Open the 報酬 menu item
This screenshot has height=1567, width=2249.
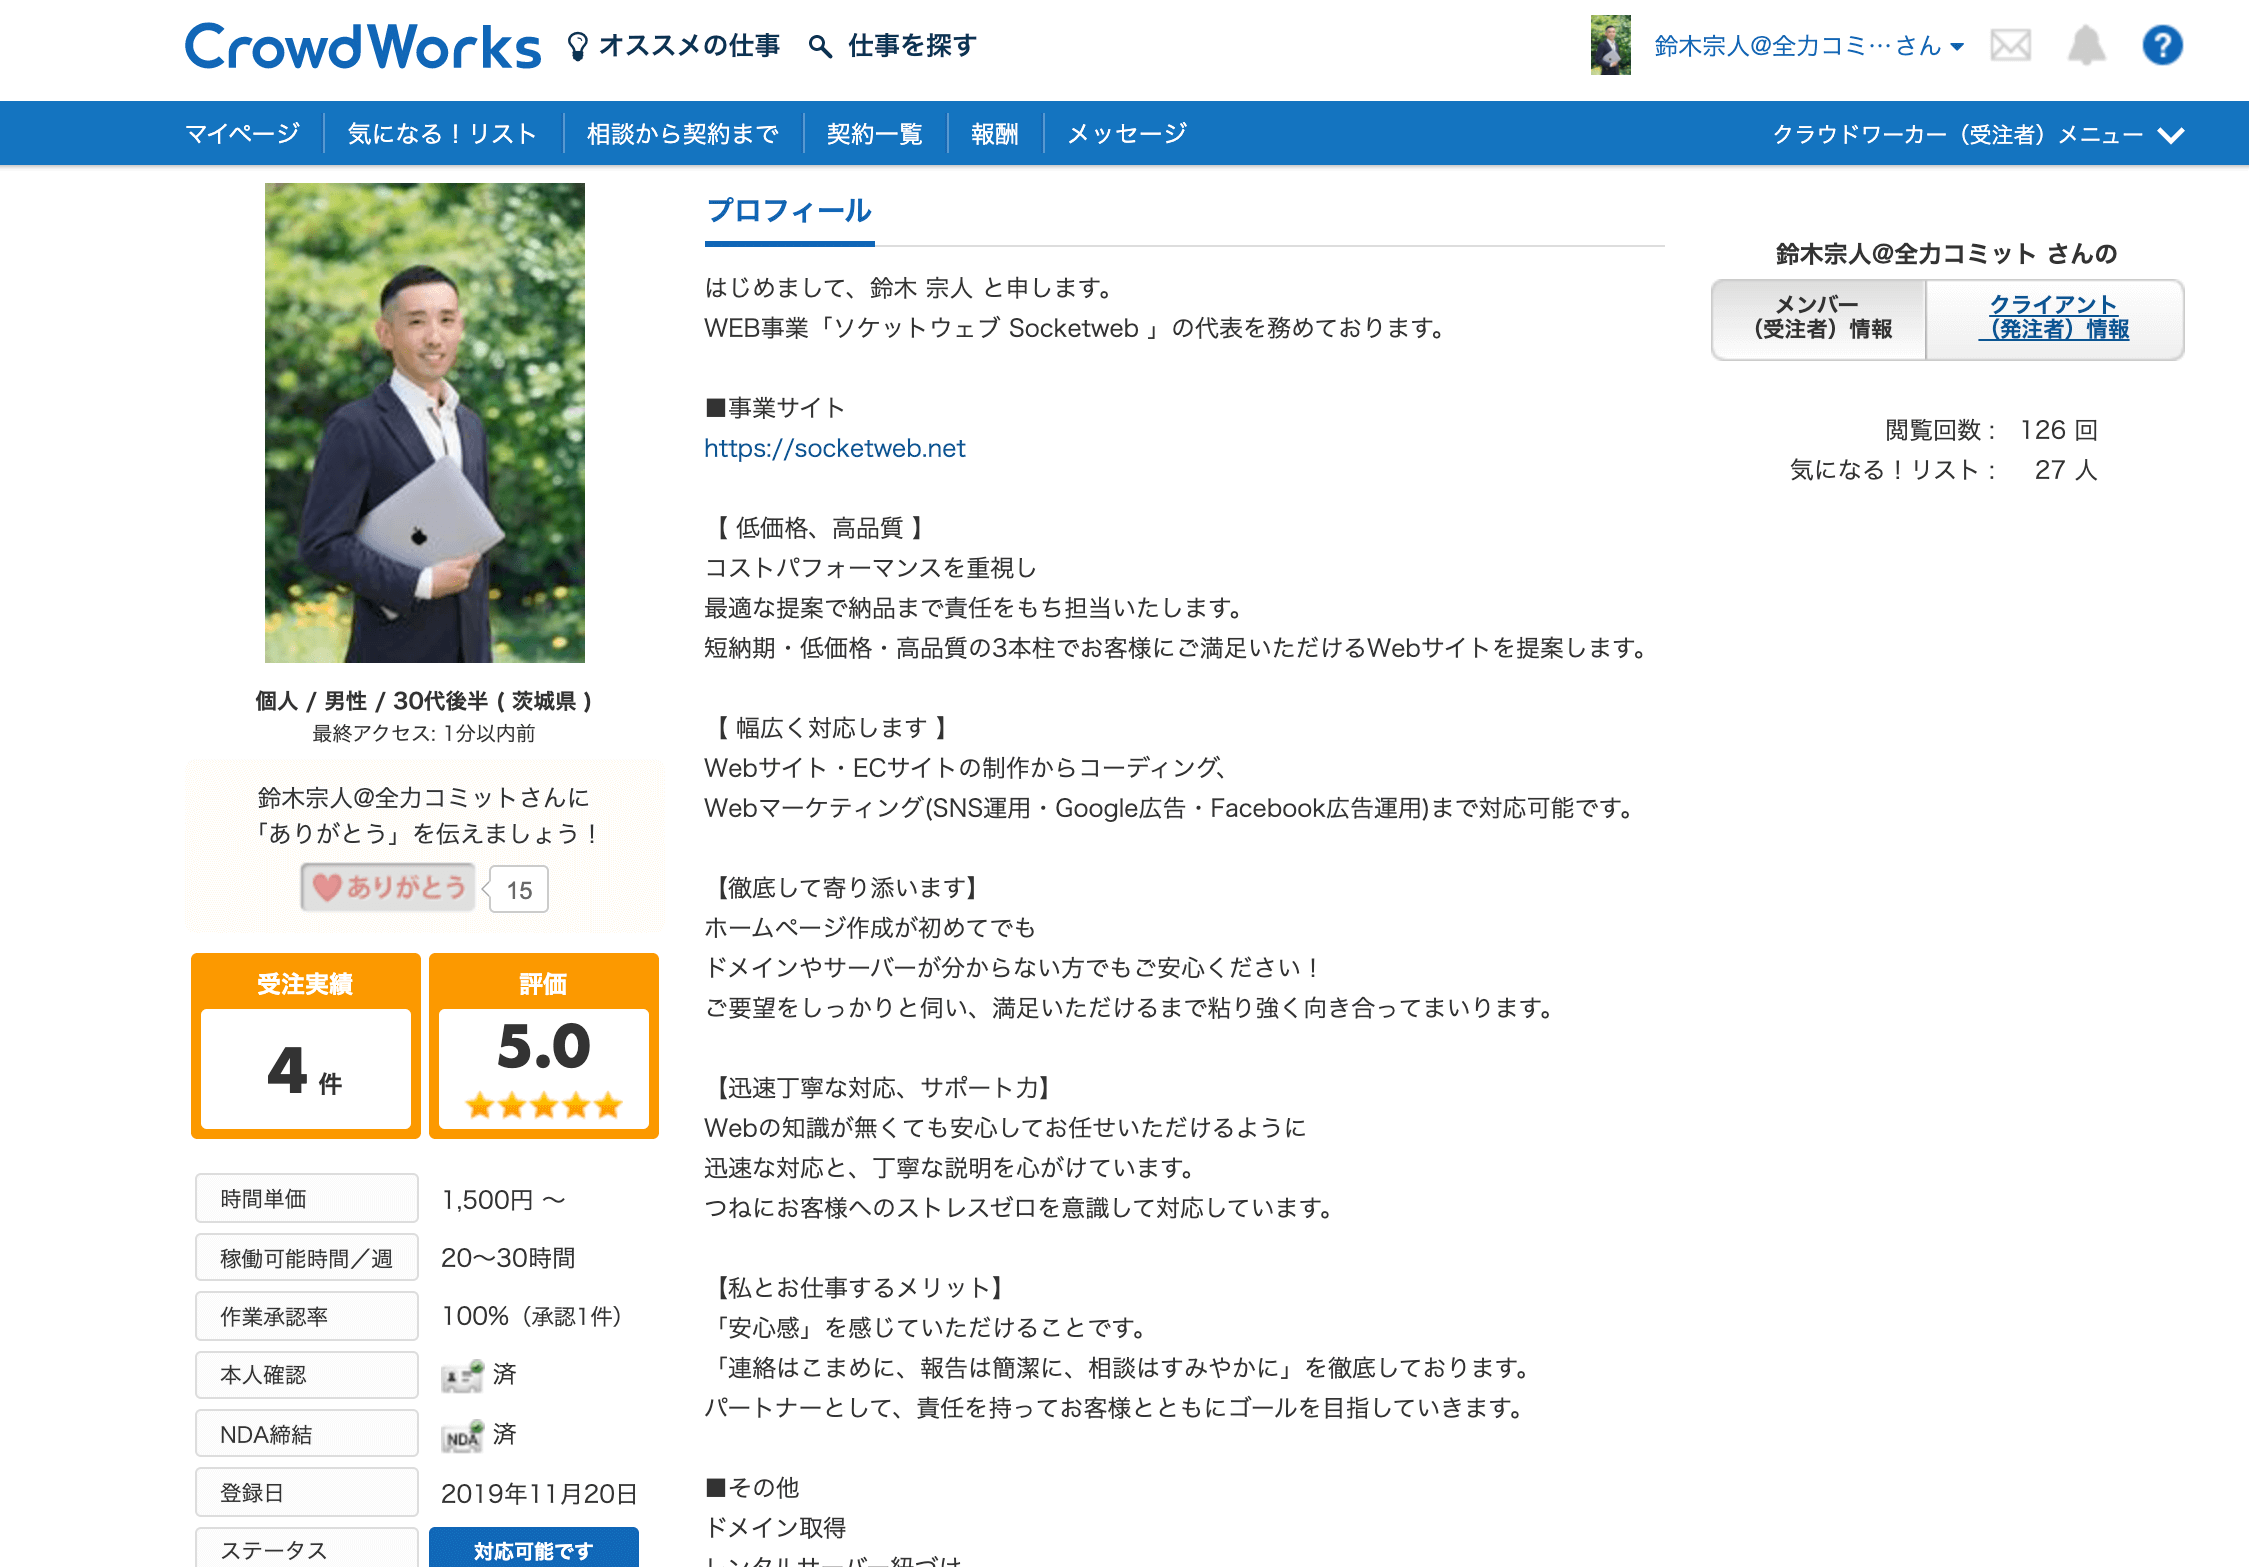(995, 133)
